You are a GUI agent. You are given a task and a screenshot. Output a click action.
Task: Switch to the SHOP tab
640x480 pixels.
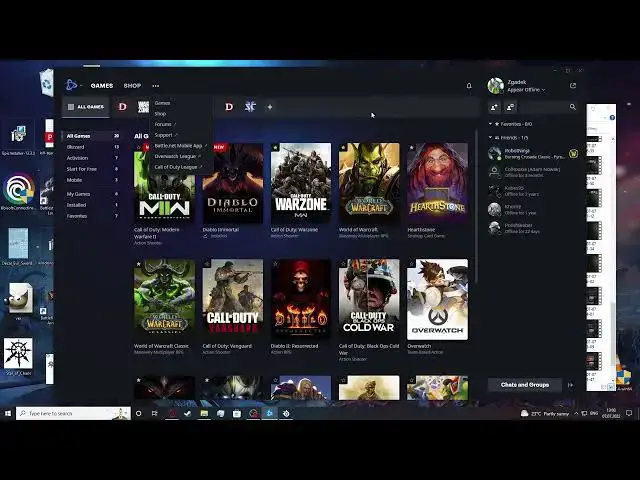tap(132, 86)
